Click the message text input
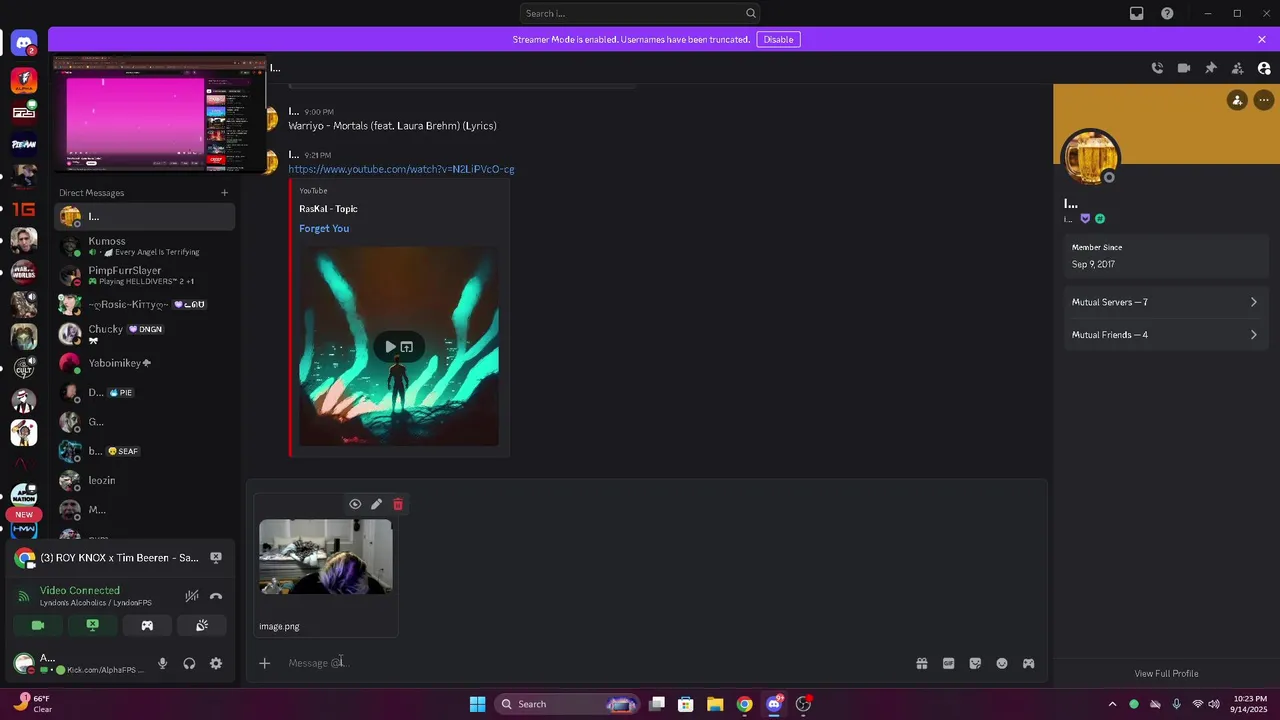 click(595, 663)
